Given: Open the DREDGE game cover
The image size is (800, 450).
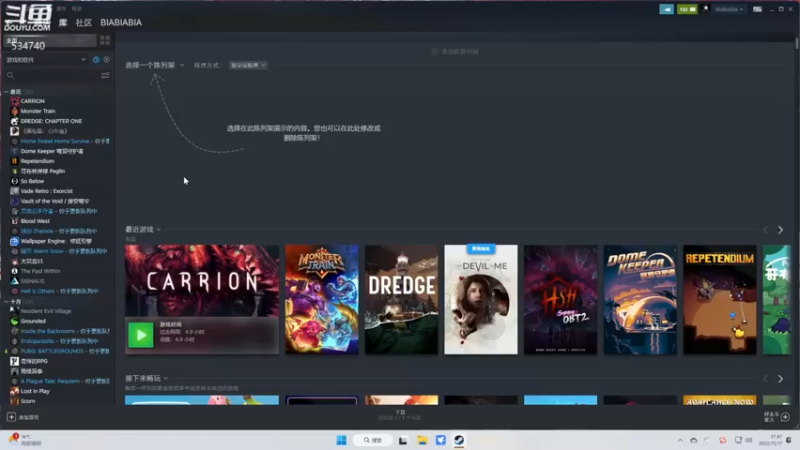Looking at the screenshot, I should (402, 299).
